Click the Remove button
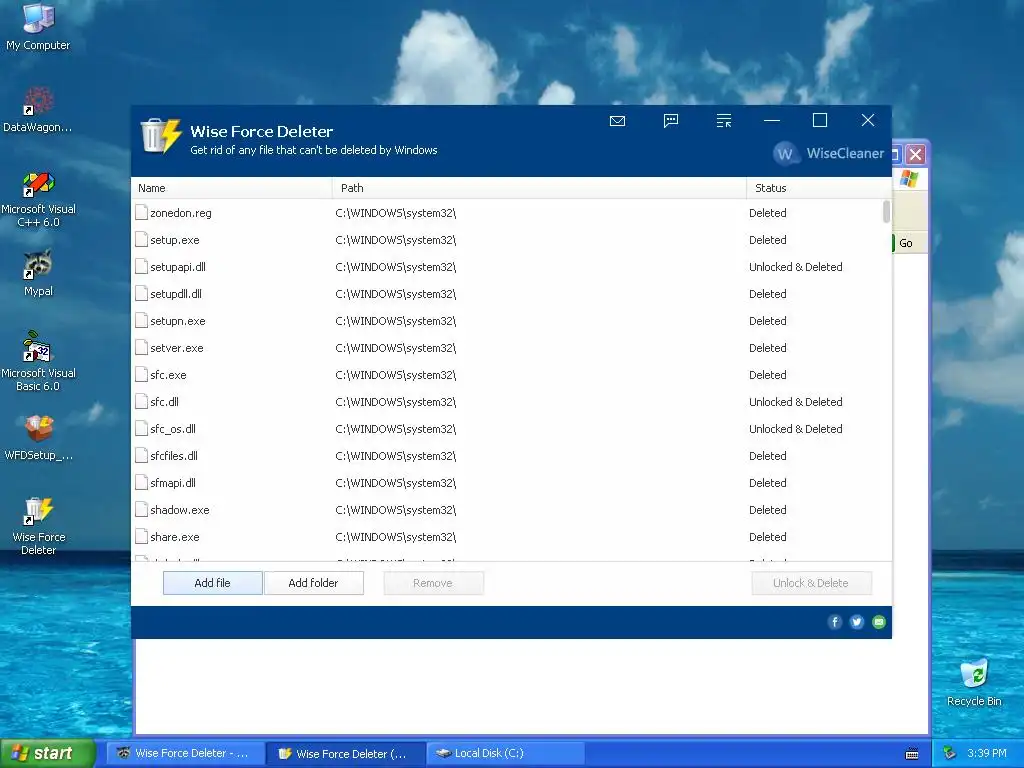1024x768 pixels. [433, 583]
